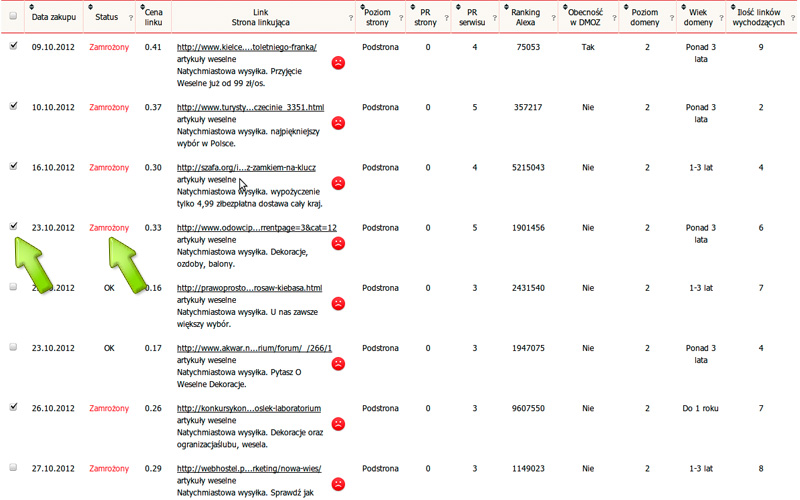This screenshot has height=500, width=800.
Task: Click the red sad face beside the turysty link
Action: coord(338,123)
